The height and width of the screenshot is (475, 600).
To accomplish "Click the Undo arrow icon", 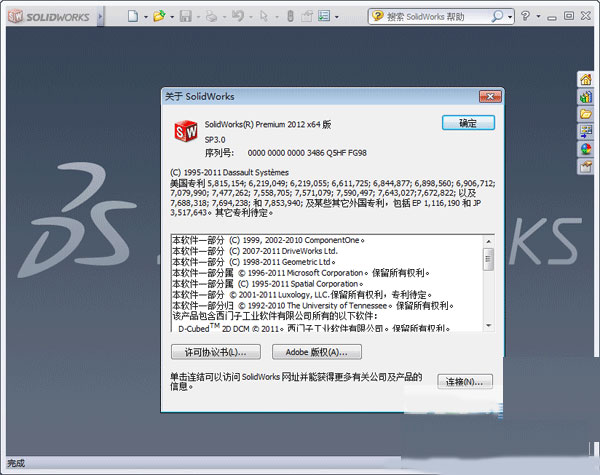I will click(x=238, y=16).
